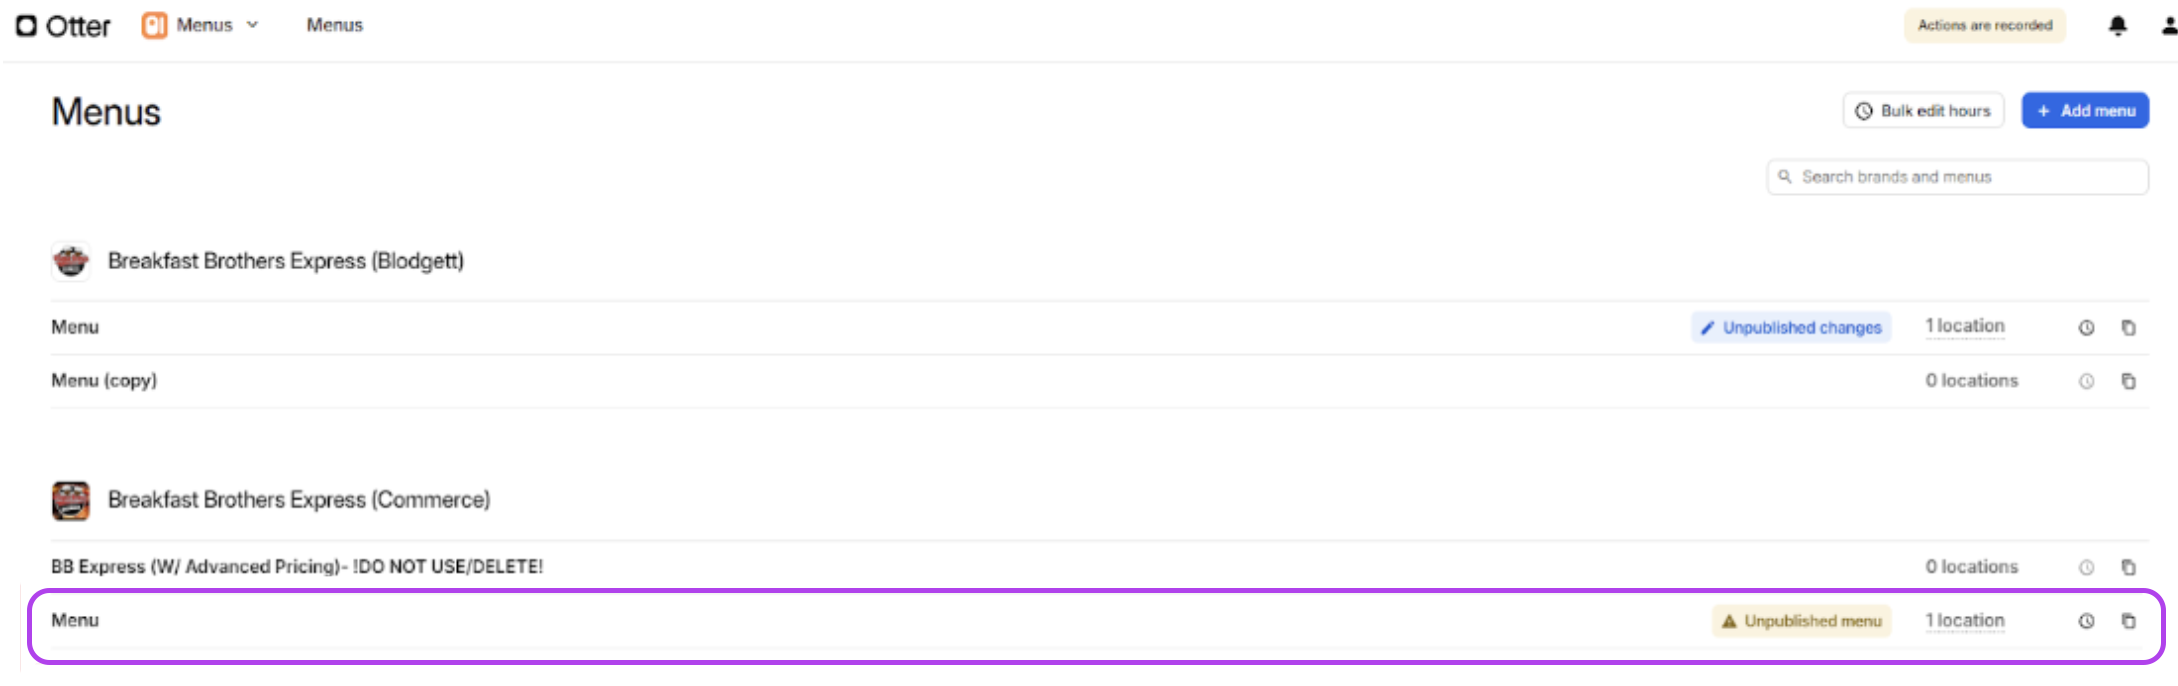2178x686 pixels.
Task: Click copy icon for Menu (copy) row
Action: click(2129, 381)
